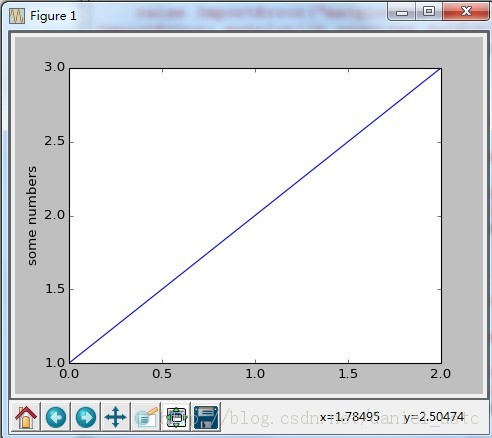Close the Figure 1 window

[466, 12]
